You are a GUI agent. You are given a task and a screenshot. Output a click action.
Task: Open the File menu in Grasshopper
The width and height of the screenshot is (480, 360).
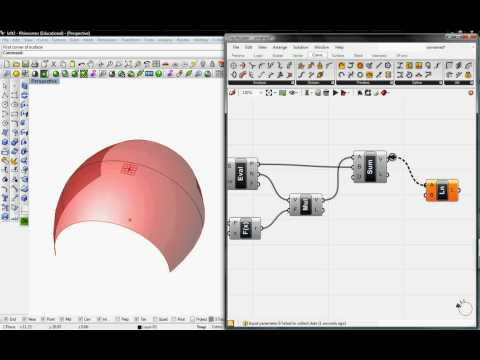point(236,47)
